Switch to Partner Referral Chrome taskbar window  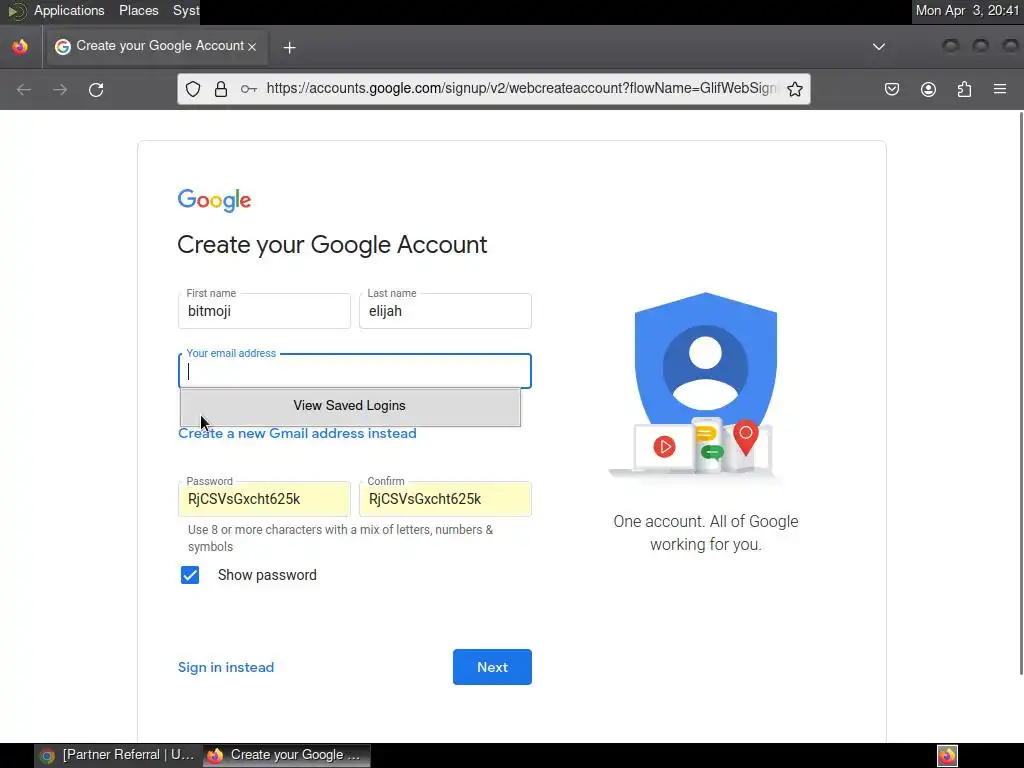[x=118, y=755]
